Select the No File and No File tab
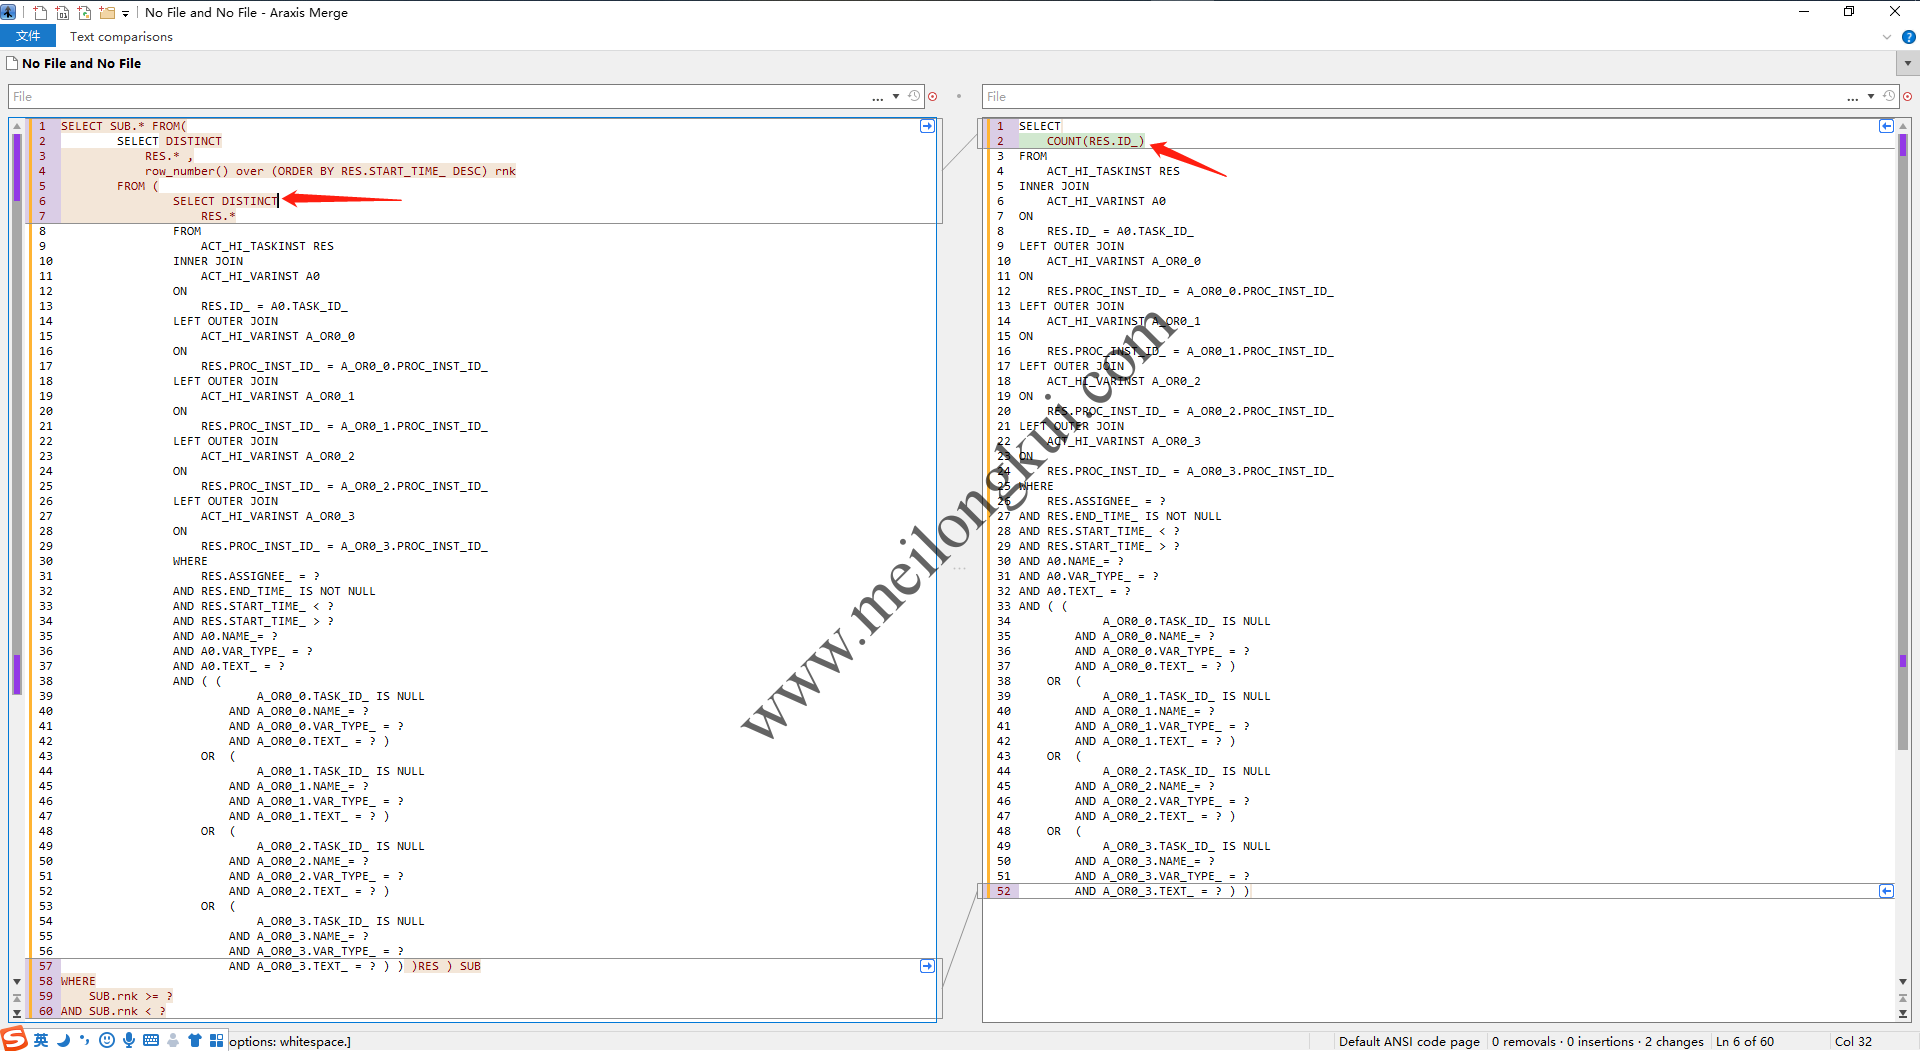The width and height of the screenshot is (1920, 1051). coord(75,63)
